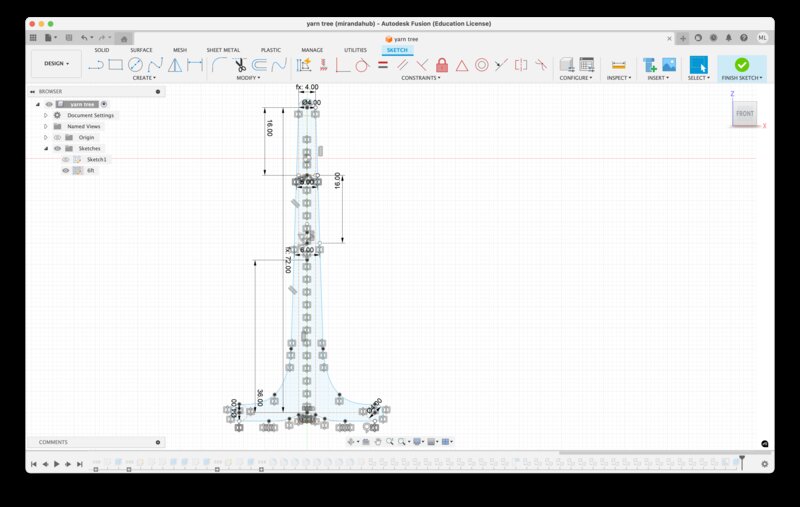This screenshot has width=800, height=507.
Task: Select the Center Diameter Circle tool
Action: pos(135,65)
